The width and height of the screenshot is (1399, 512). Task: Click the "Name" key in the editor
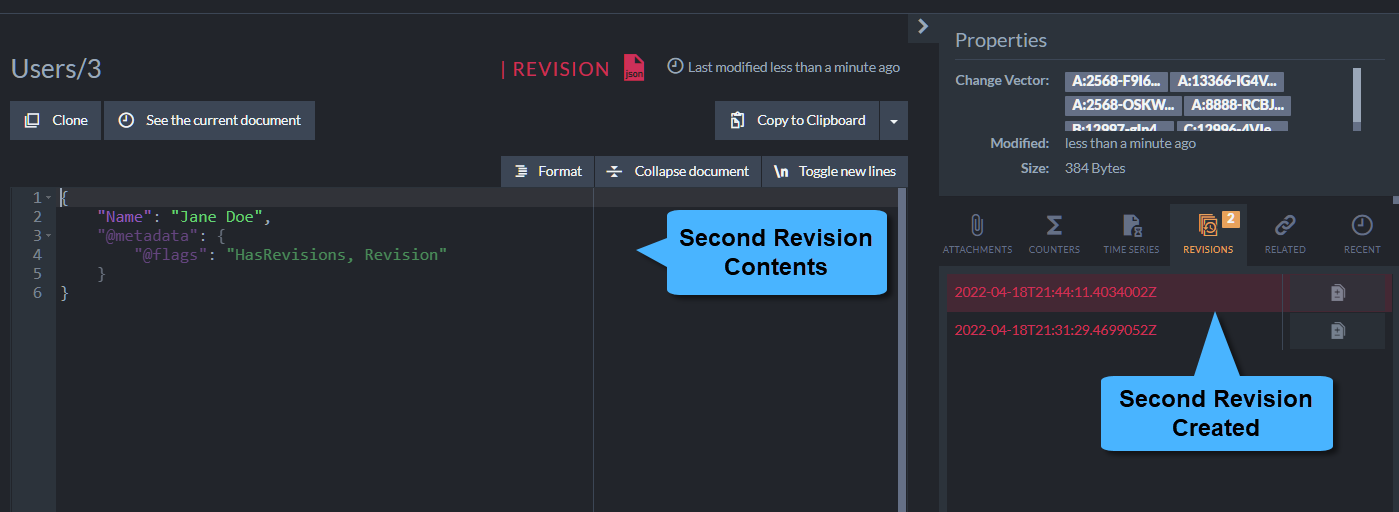(125, 216)
